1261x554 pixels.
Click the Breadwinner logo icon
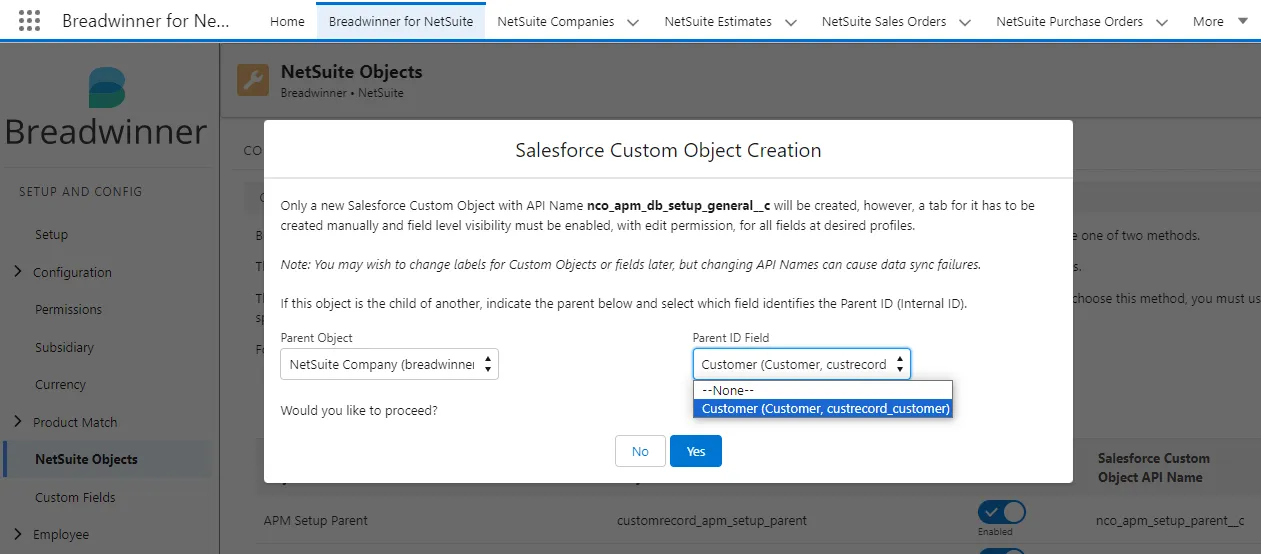[106, 89]
